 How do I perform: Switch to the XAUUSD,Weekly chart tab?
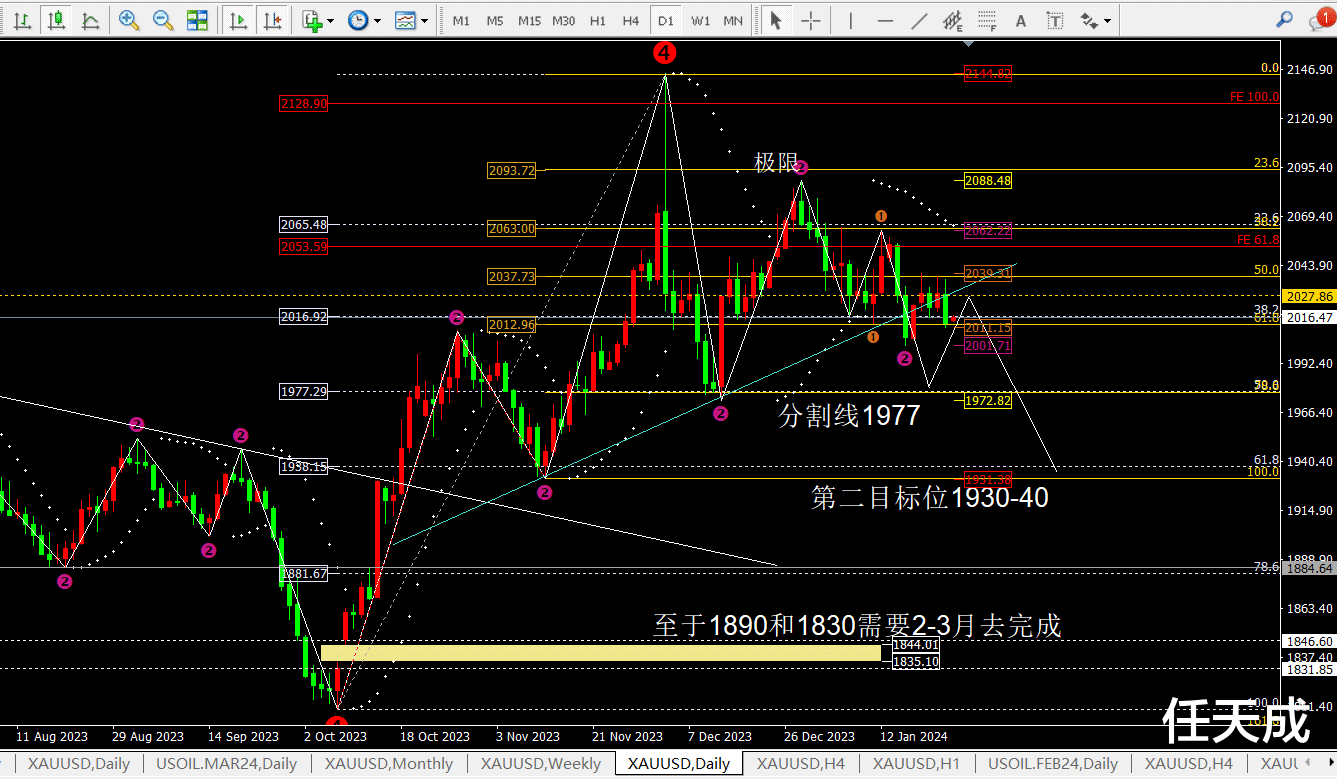541,764
